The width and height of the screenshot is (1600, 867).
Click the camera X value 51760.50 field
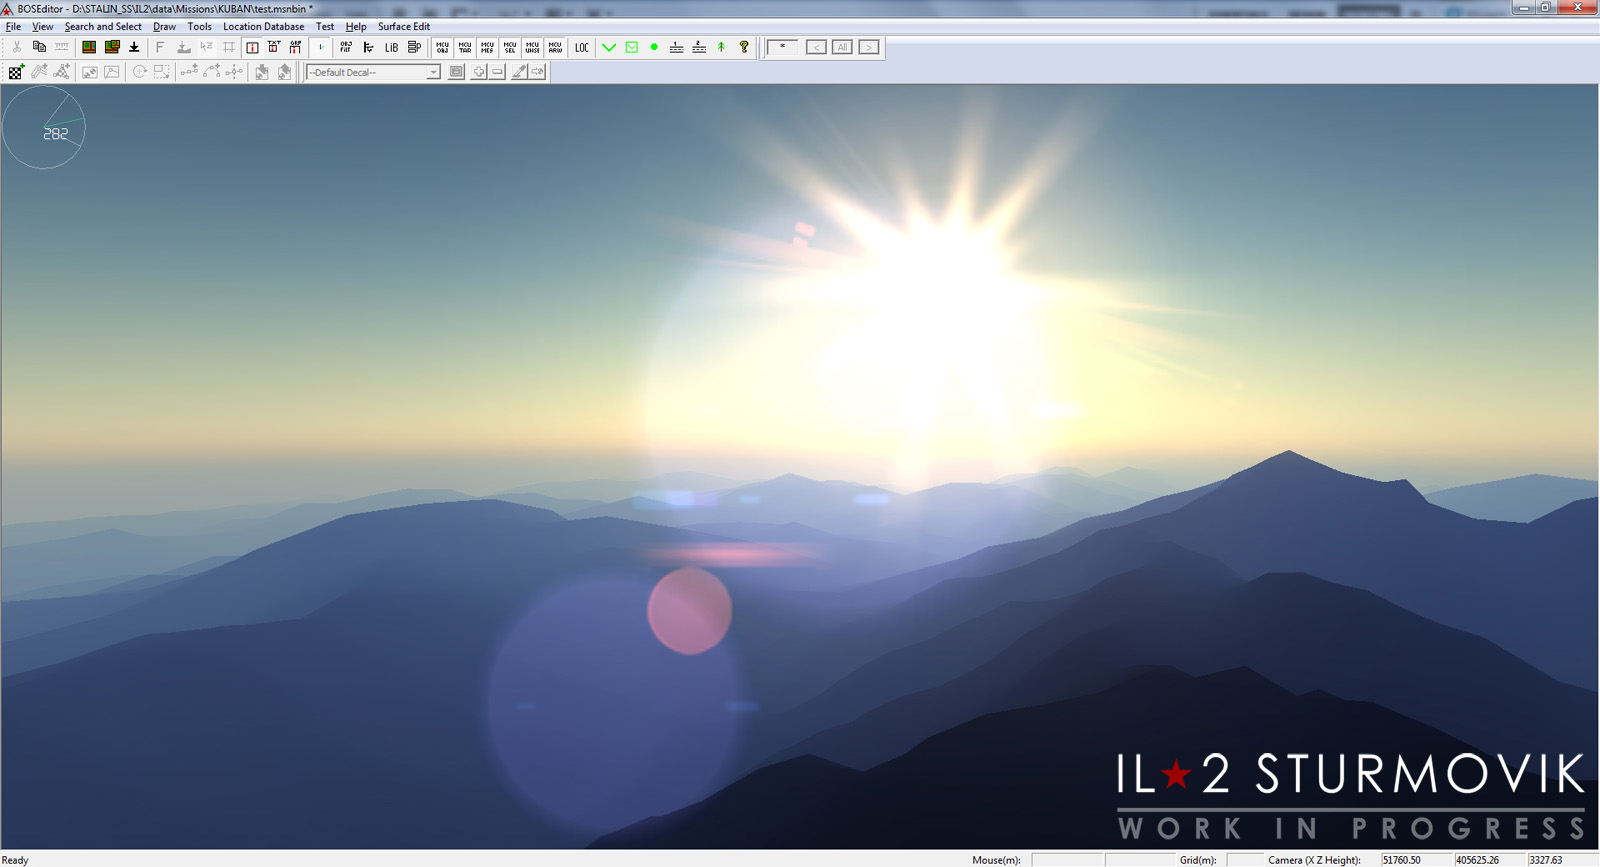point(1416,860)
